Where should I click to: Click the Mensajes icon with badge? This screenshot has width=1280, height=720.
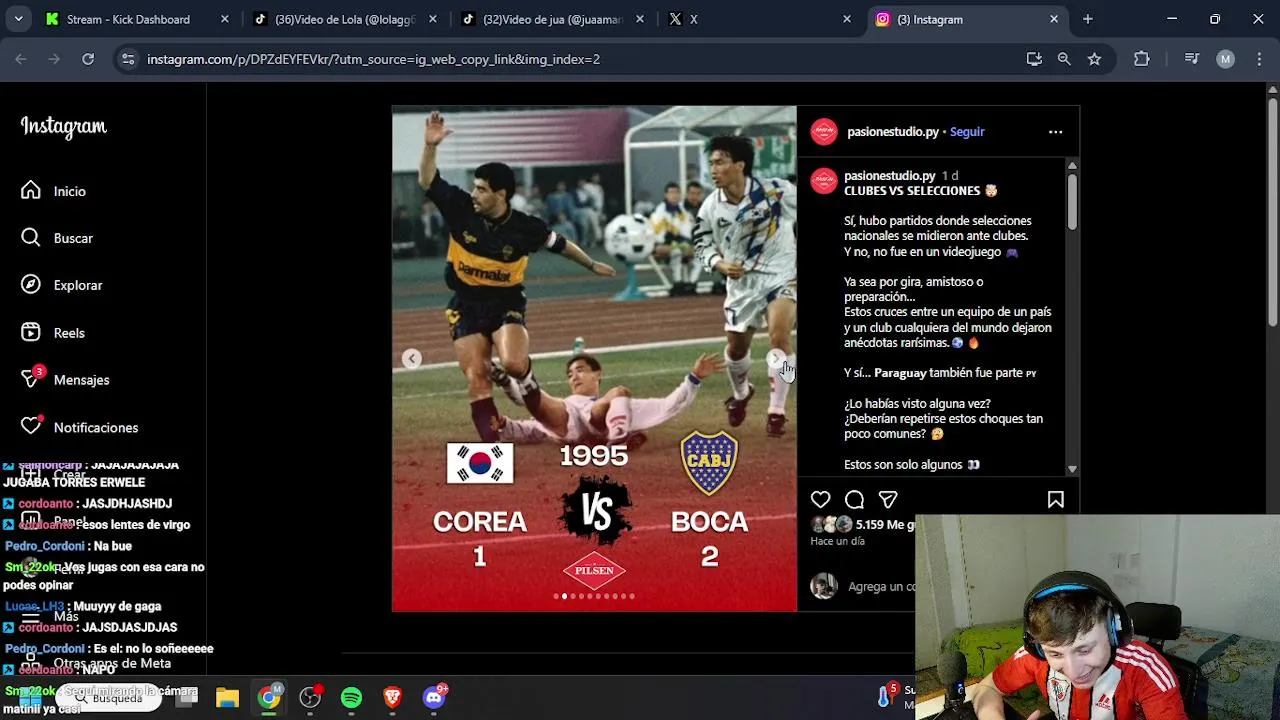pos(33,378)
